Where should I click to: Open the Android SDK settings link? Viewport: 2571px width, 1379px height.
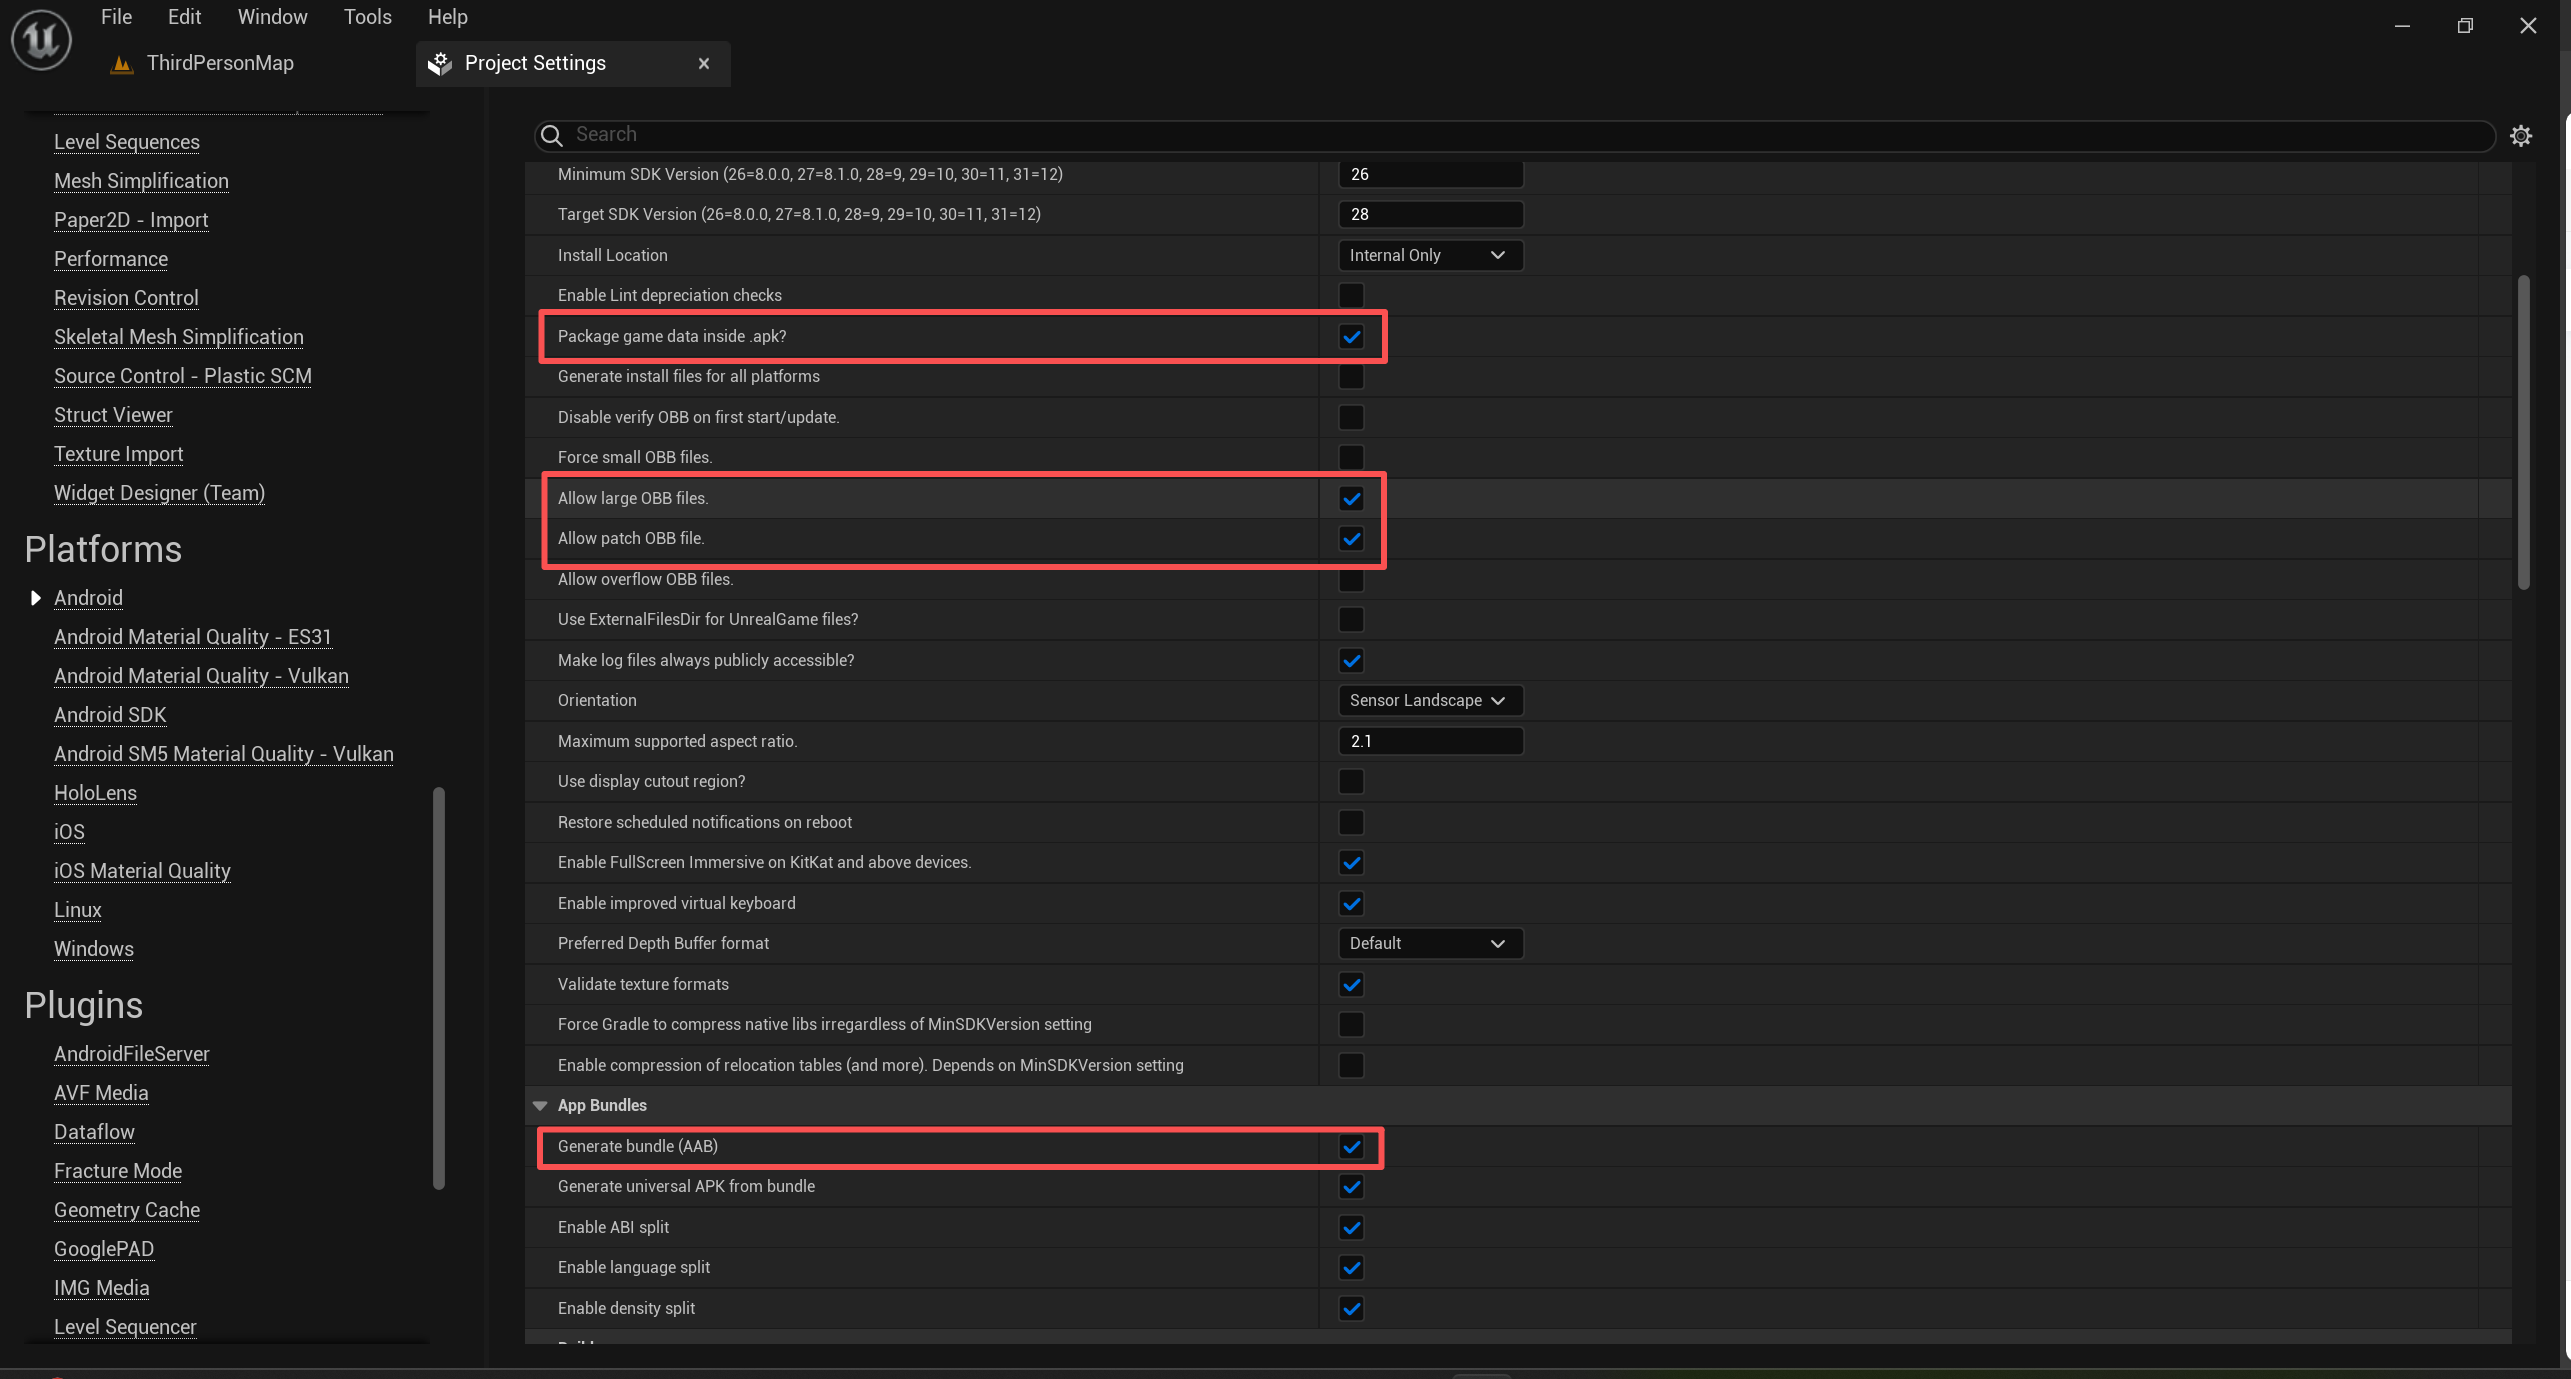110,715
